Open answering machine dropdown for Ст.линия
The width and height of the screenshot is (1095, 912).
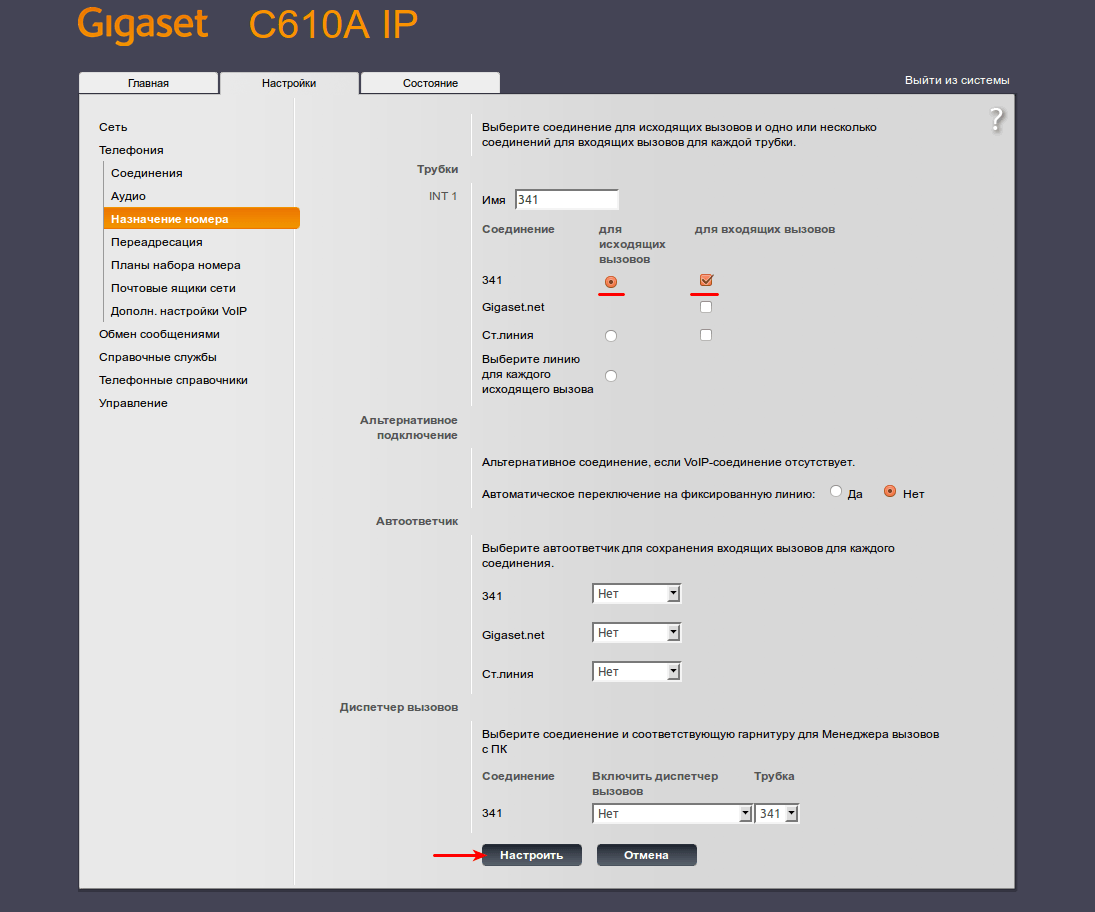[636, 672]
